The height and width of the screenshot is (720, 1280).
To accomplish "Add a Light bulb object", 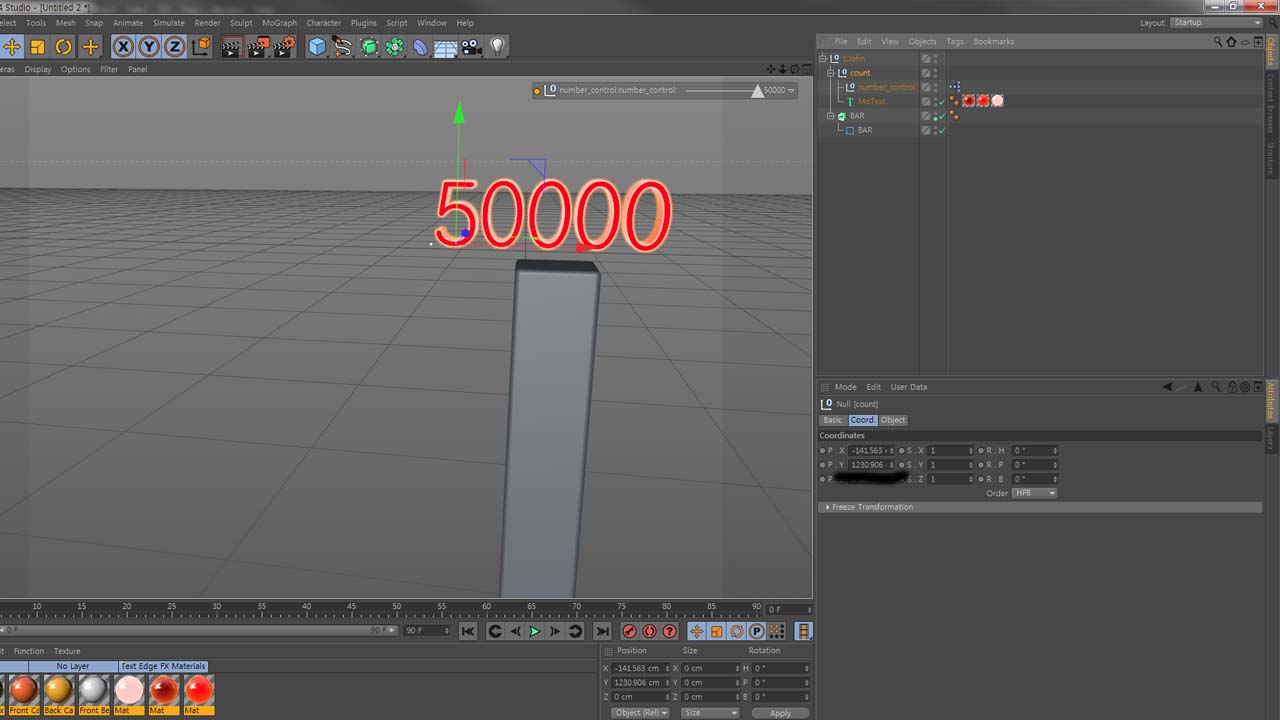I will (x=497, y=47).
